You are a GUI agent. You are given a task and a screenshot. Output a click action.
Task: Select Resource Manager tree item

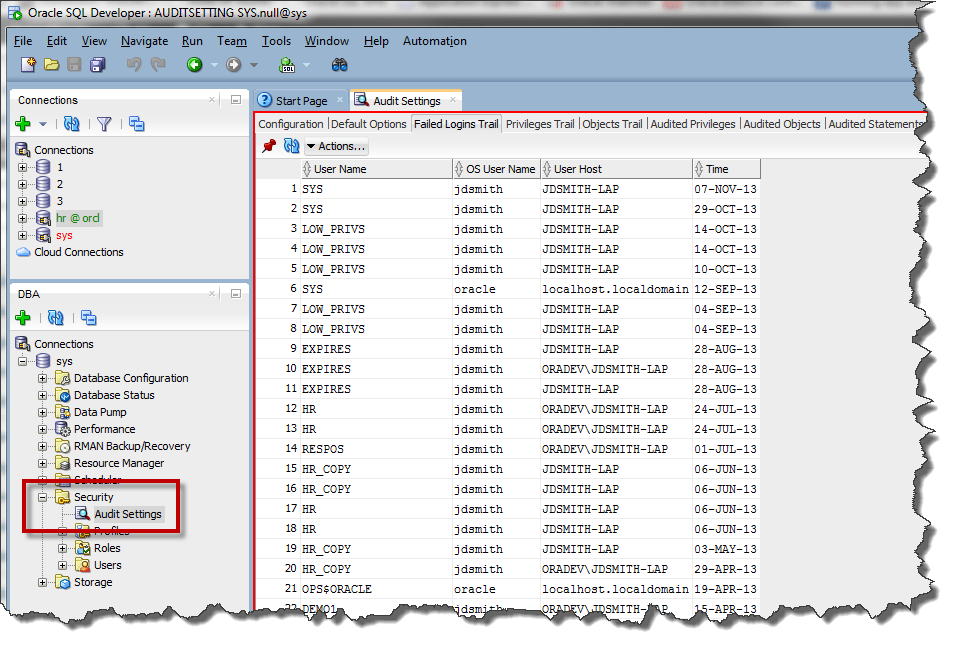click(119, 463)
